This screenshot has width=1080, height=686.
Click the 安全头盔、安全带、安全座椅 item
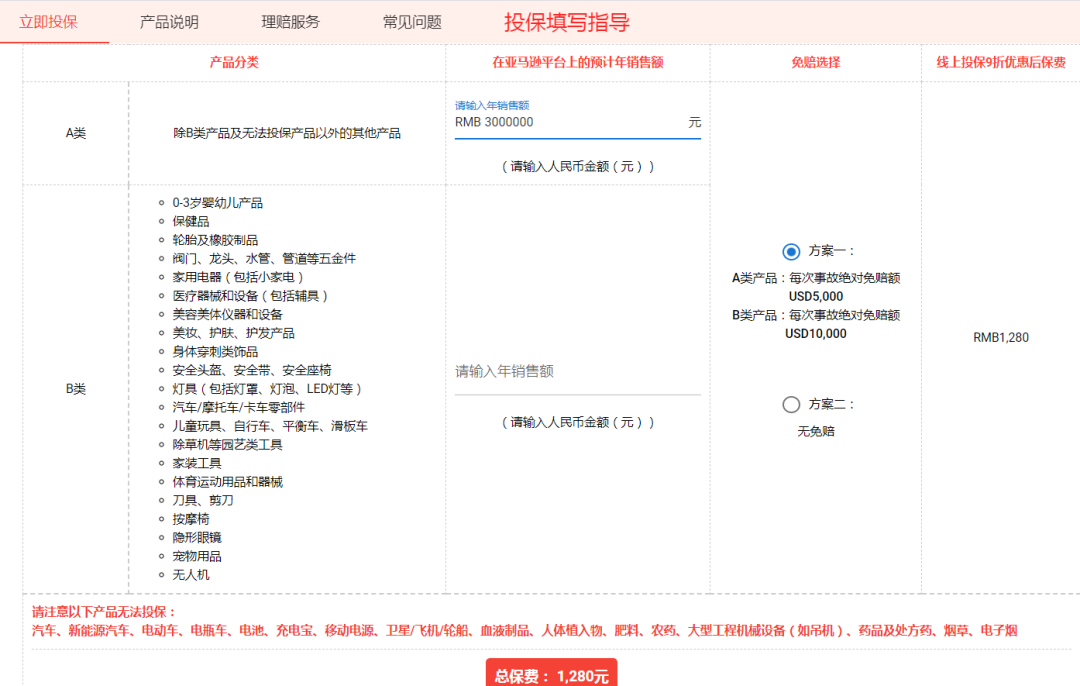coord(252,370)
